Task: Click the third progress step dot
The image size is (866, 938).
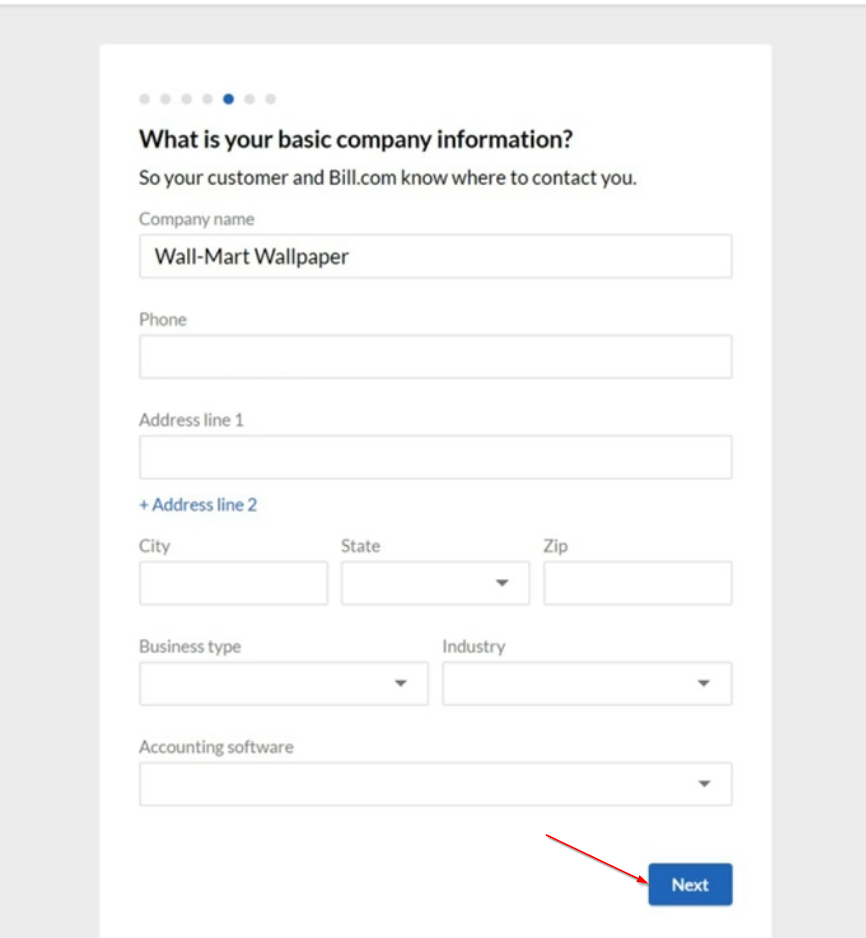Action: (187, 99)
